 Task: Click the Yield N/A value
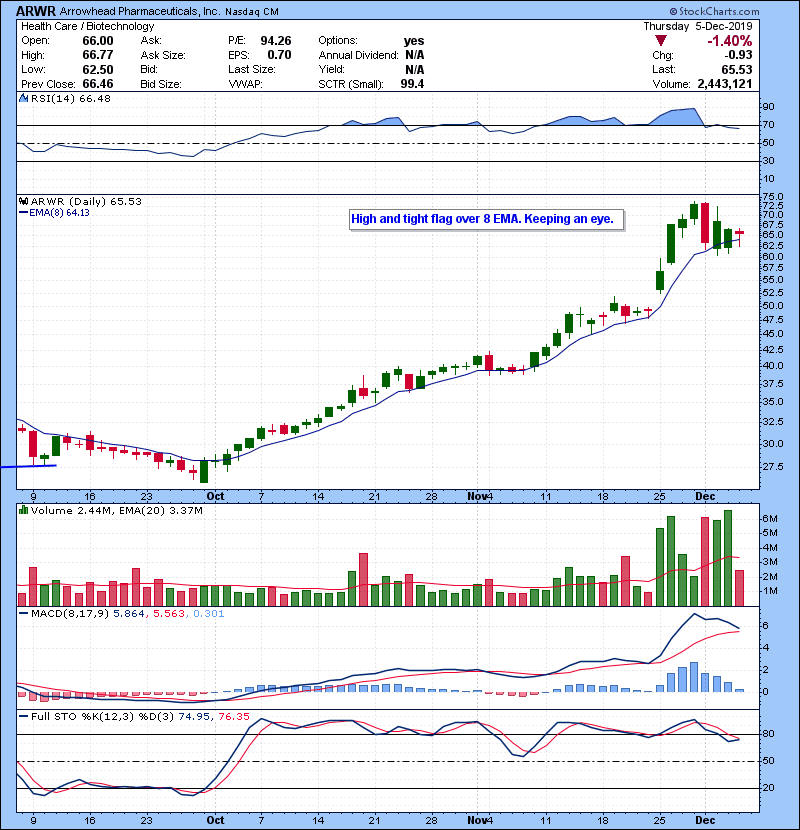pos(415,69)
